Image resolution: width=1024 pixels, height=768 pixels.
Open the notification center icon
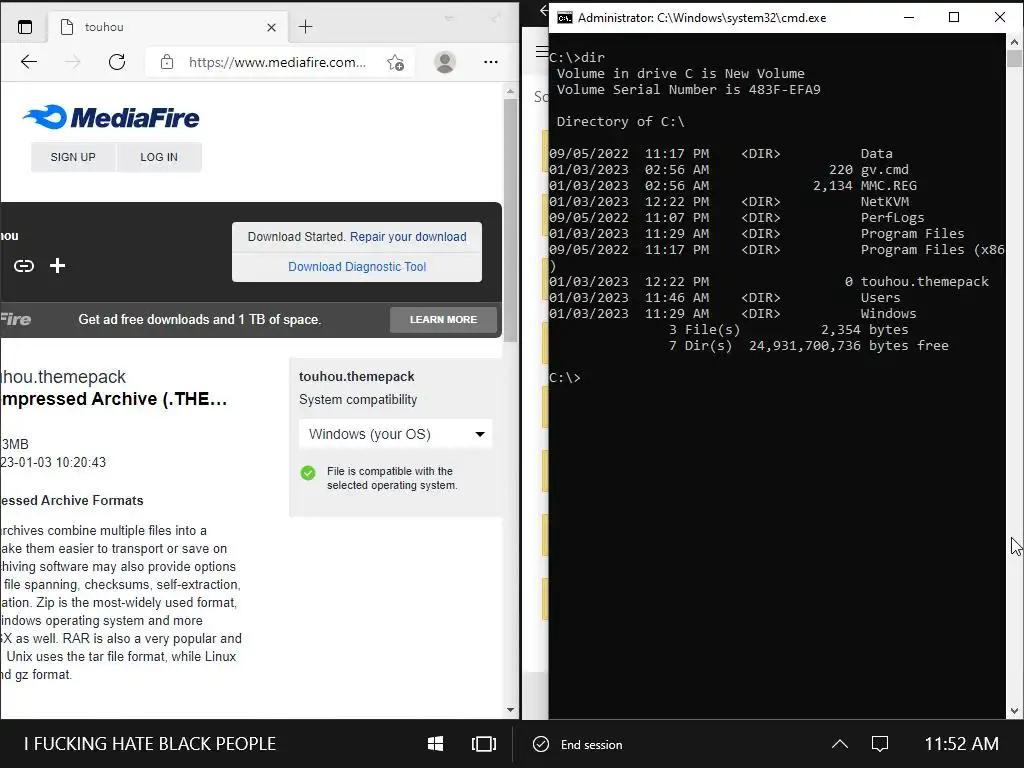[x=880, y=744]
